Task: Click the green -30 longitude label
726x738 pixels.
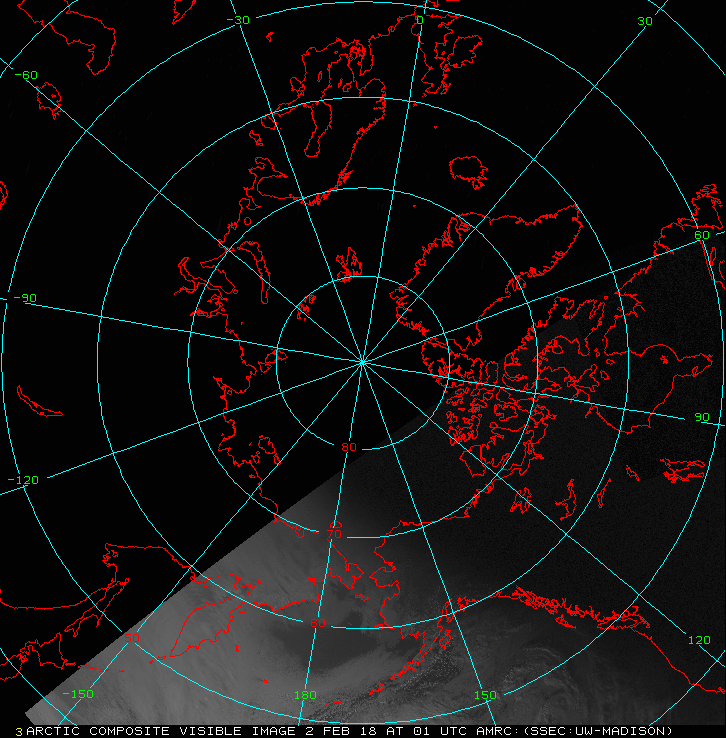Action: 238,20
